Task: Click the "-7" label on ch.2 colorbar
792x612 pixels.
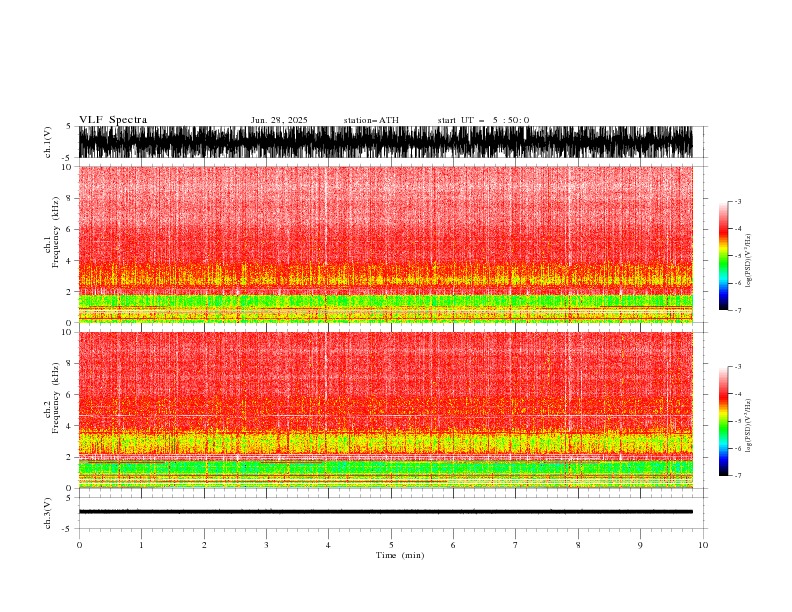Action: [737, 476]
